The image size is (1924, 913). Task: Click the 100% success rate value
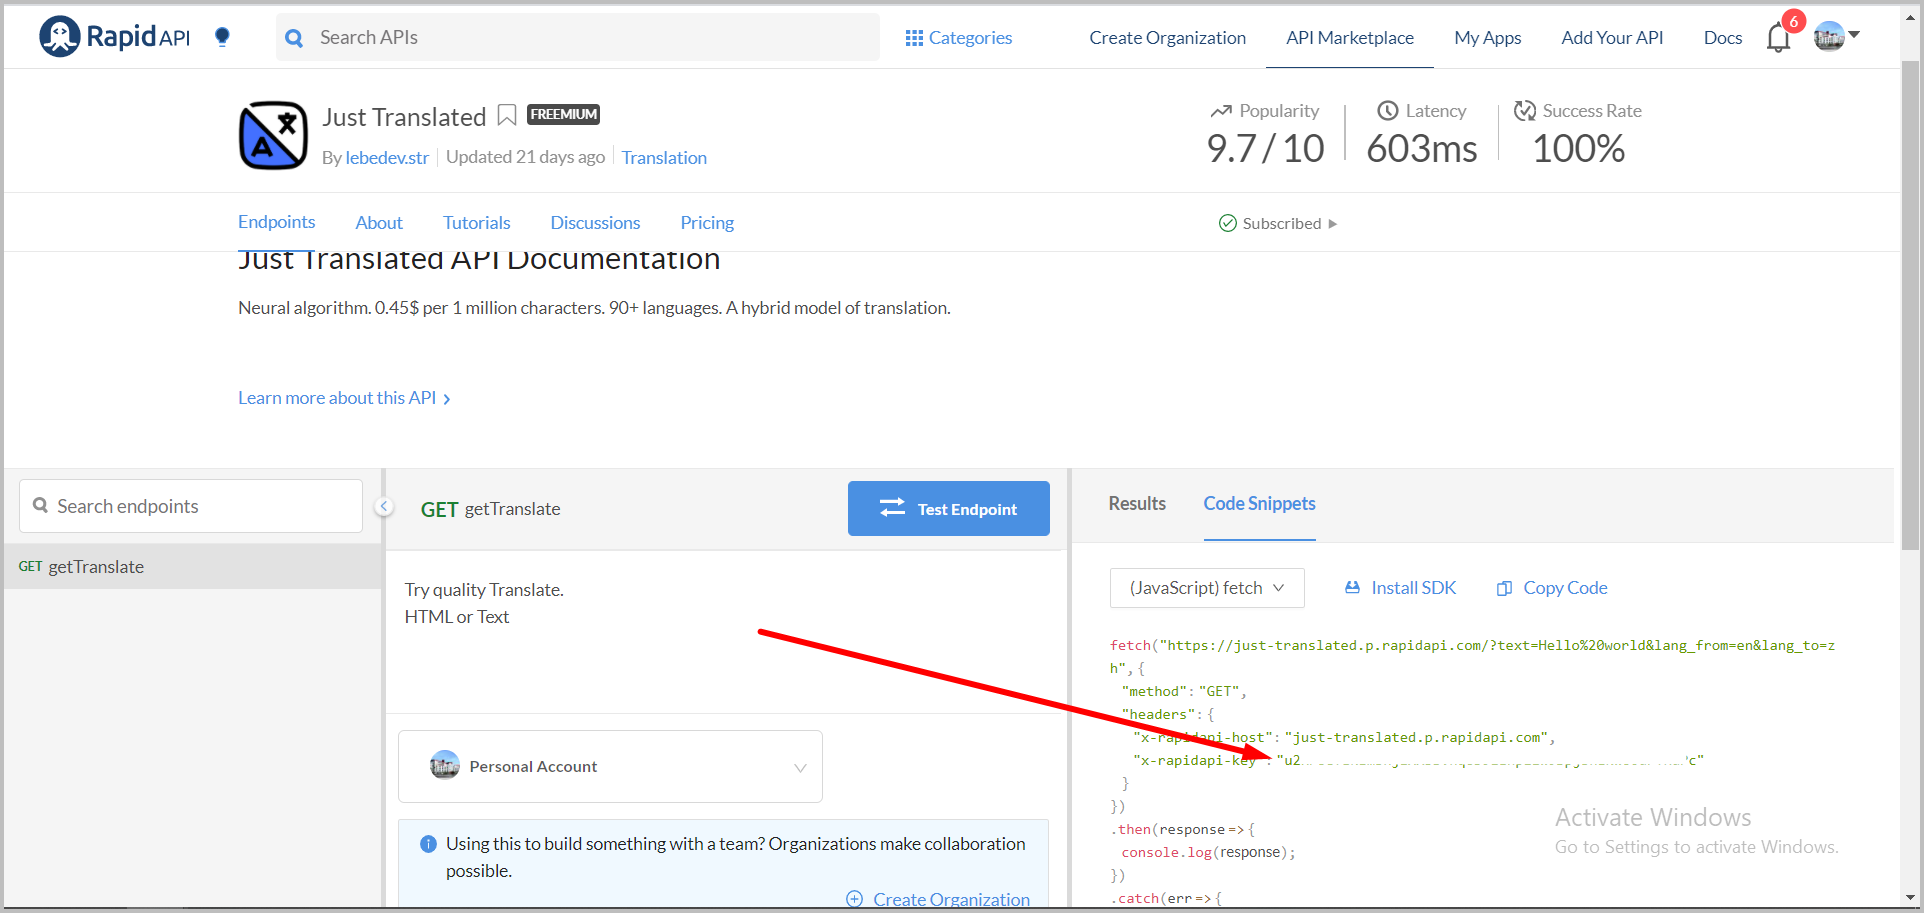[x=1578, y=149]
